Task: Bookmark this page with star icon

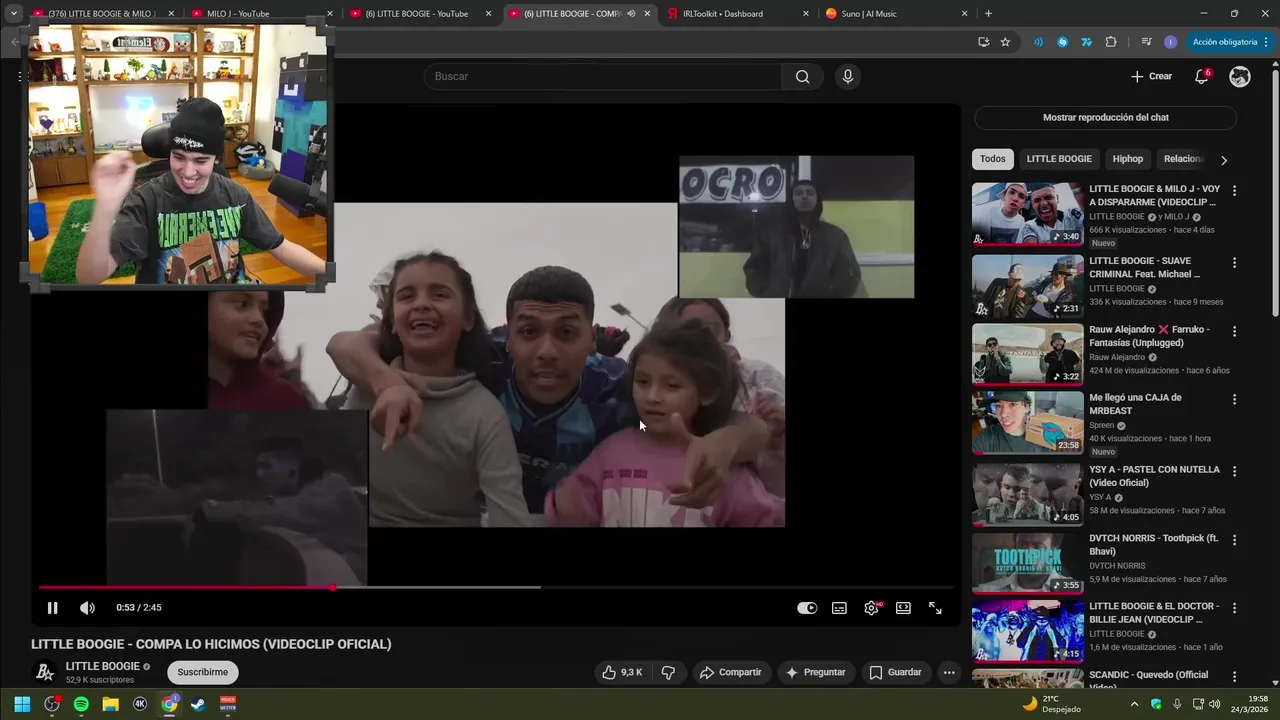Action: (x=1005, y=42)
